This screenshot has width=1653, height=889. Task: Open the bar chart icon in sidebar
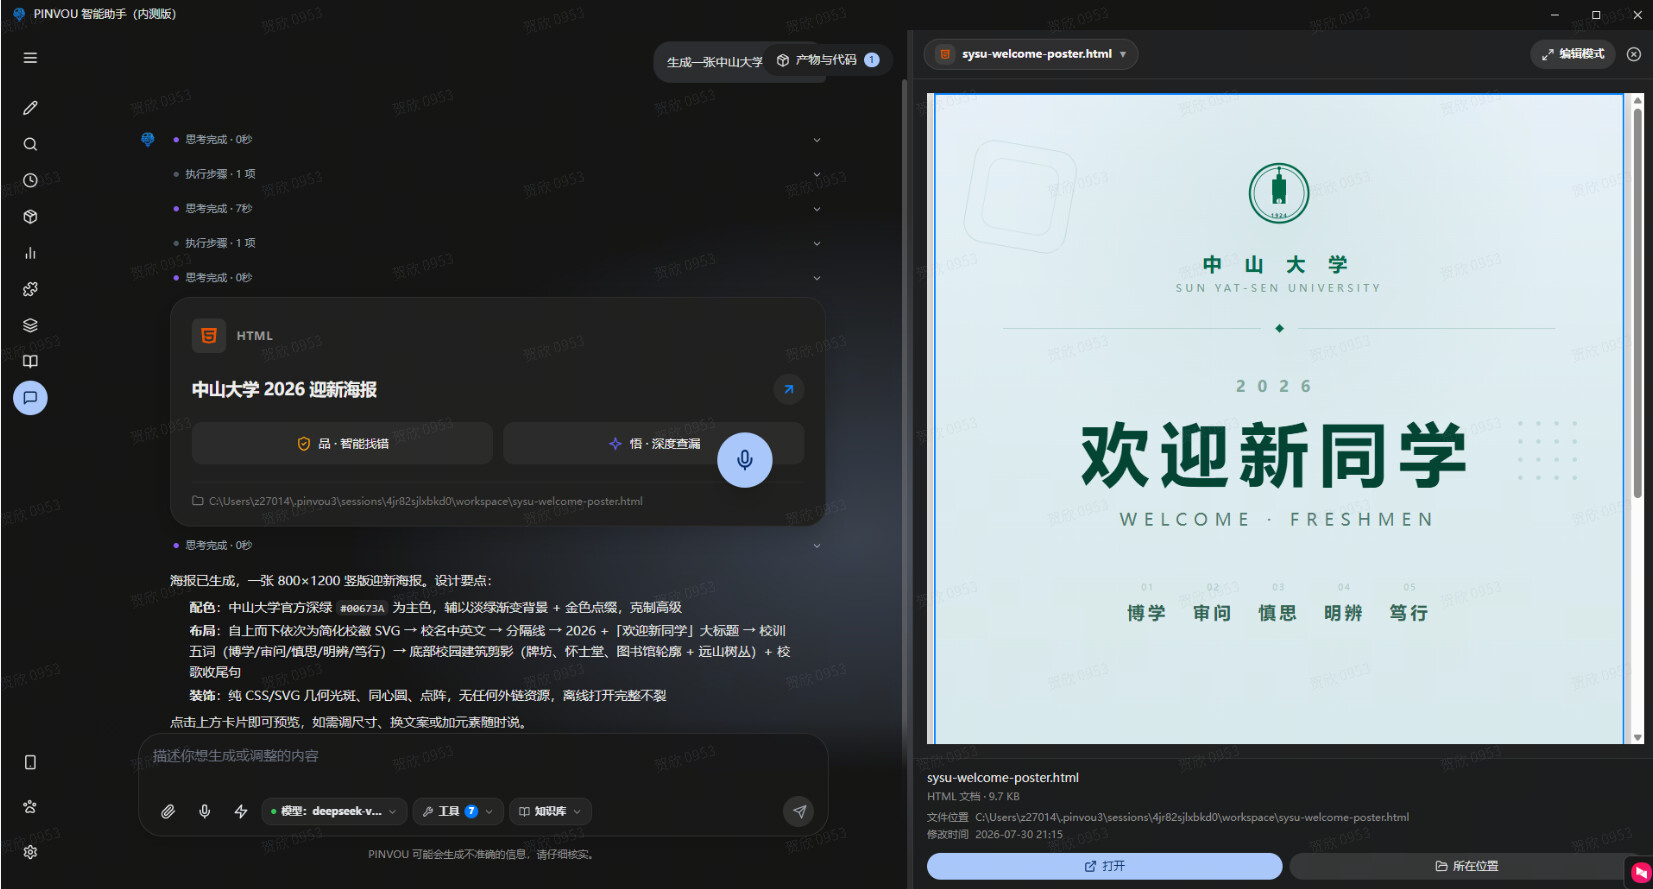(30, 253)
